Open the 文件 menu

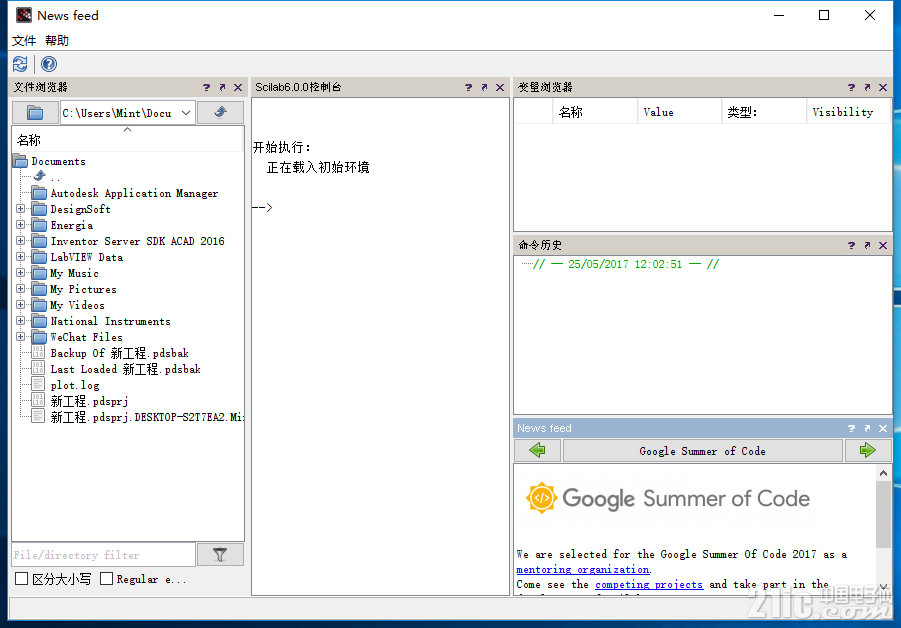click(24, 41)
